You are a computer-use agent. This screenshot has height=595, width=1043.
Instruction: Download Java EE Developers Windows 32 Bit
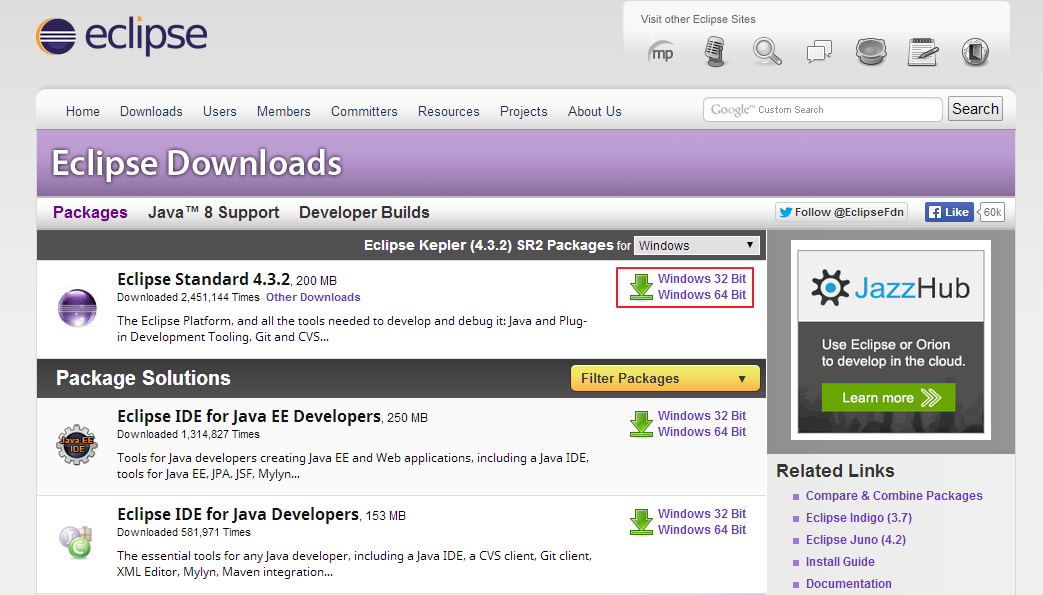click(702, 416)
